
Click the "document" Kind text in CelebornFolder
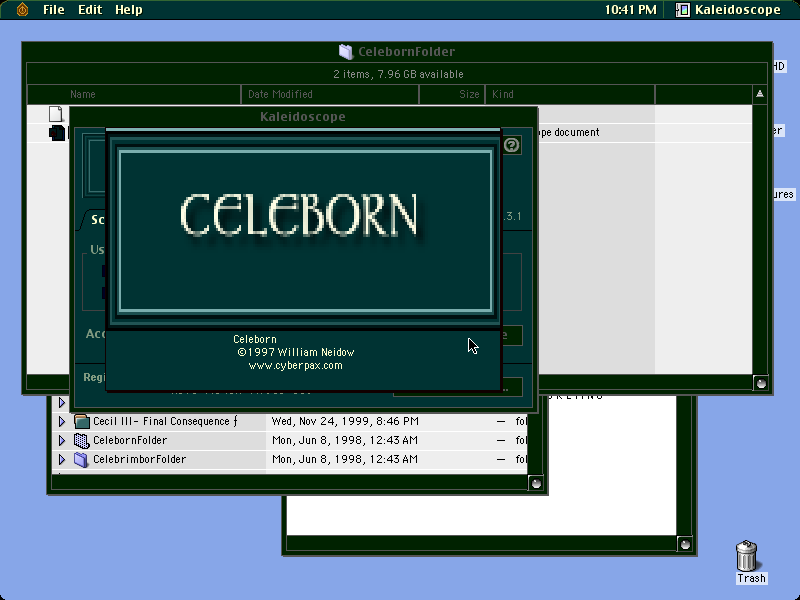(x=577, y=133)
